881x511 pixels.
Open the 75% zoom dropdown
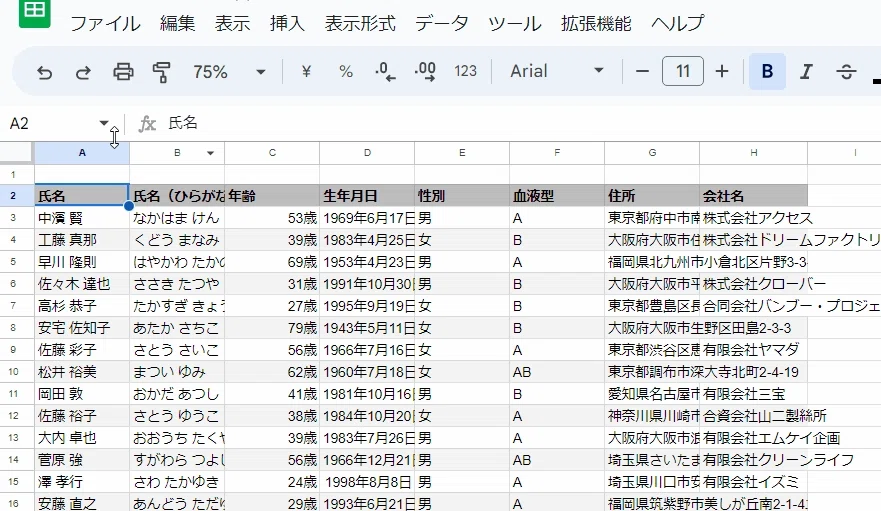tap(229, 72)
